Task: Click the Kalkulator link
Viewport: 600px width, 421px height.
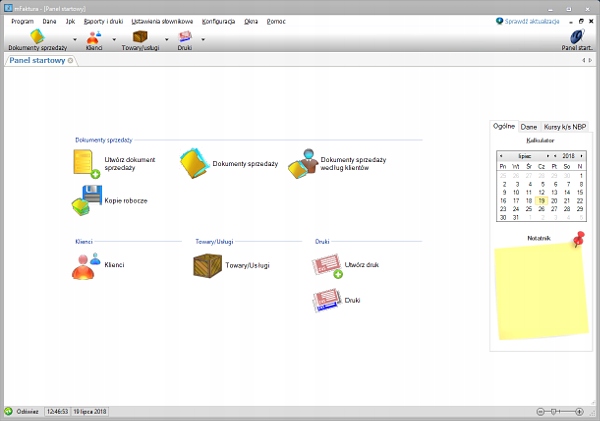Action: click(x=539, y=143)
